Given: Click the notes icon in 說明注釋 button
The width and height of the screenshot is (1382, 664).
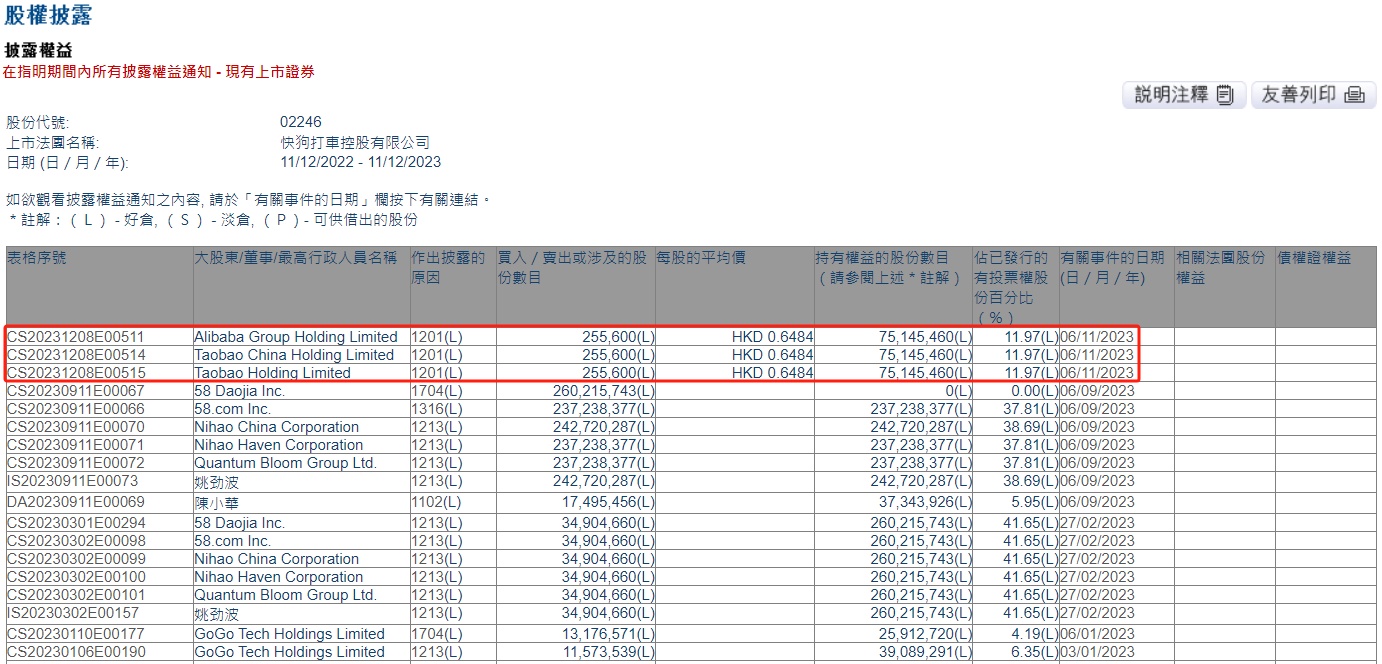Looking at the screenshot, I should coord(1226,95).
